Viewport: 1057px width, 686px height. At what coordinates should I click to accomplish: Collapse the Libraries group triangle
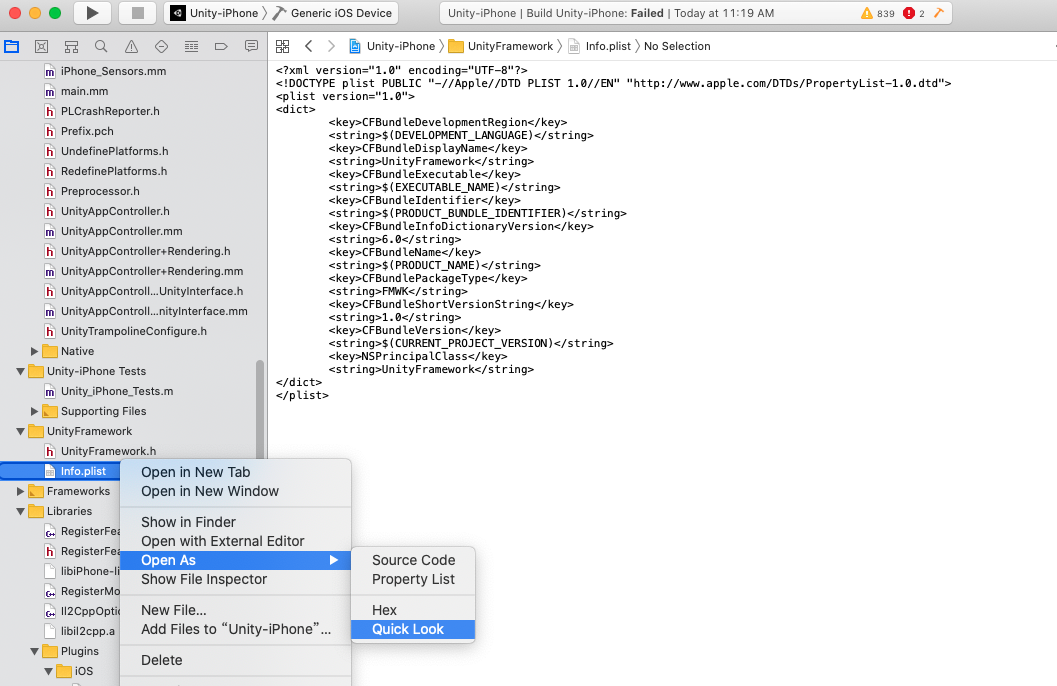(20, 511)
